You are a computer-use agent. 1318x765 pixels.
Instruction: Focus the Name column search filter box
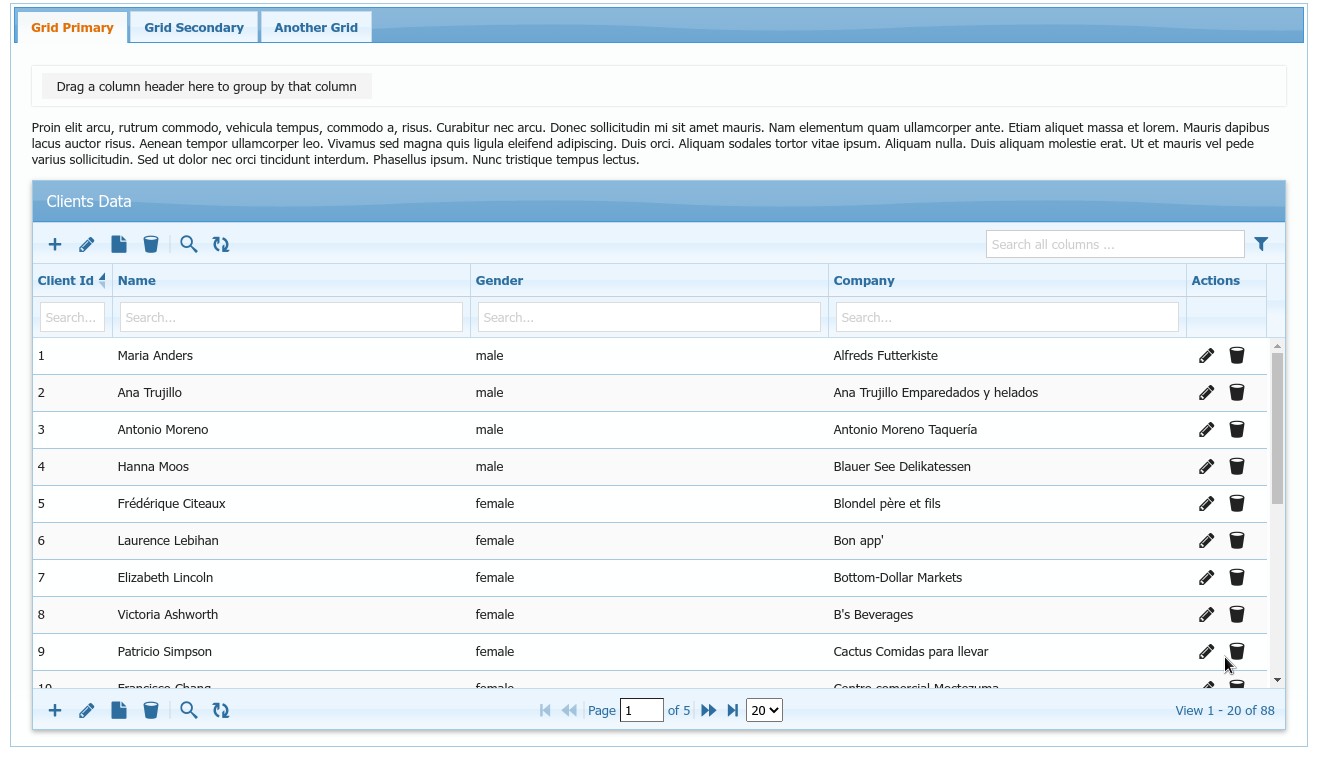click(291, 318)
